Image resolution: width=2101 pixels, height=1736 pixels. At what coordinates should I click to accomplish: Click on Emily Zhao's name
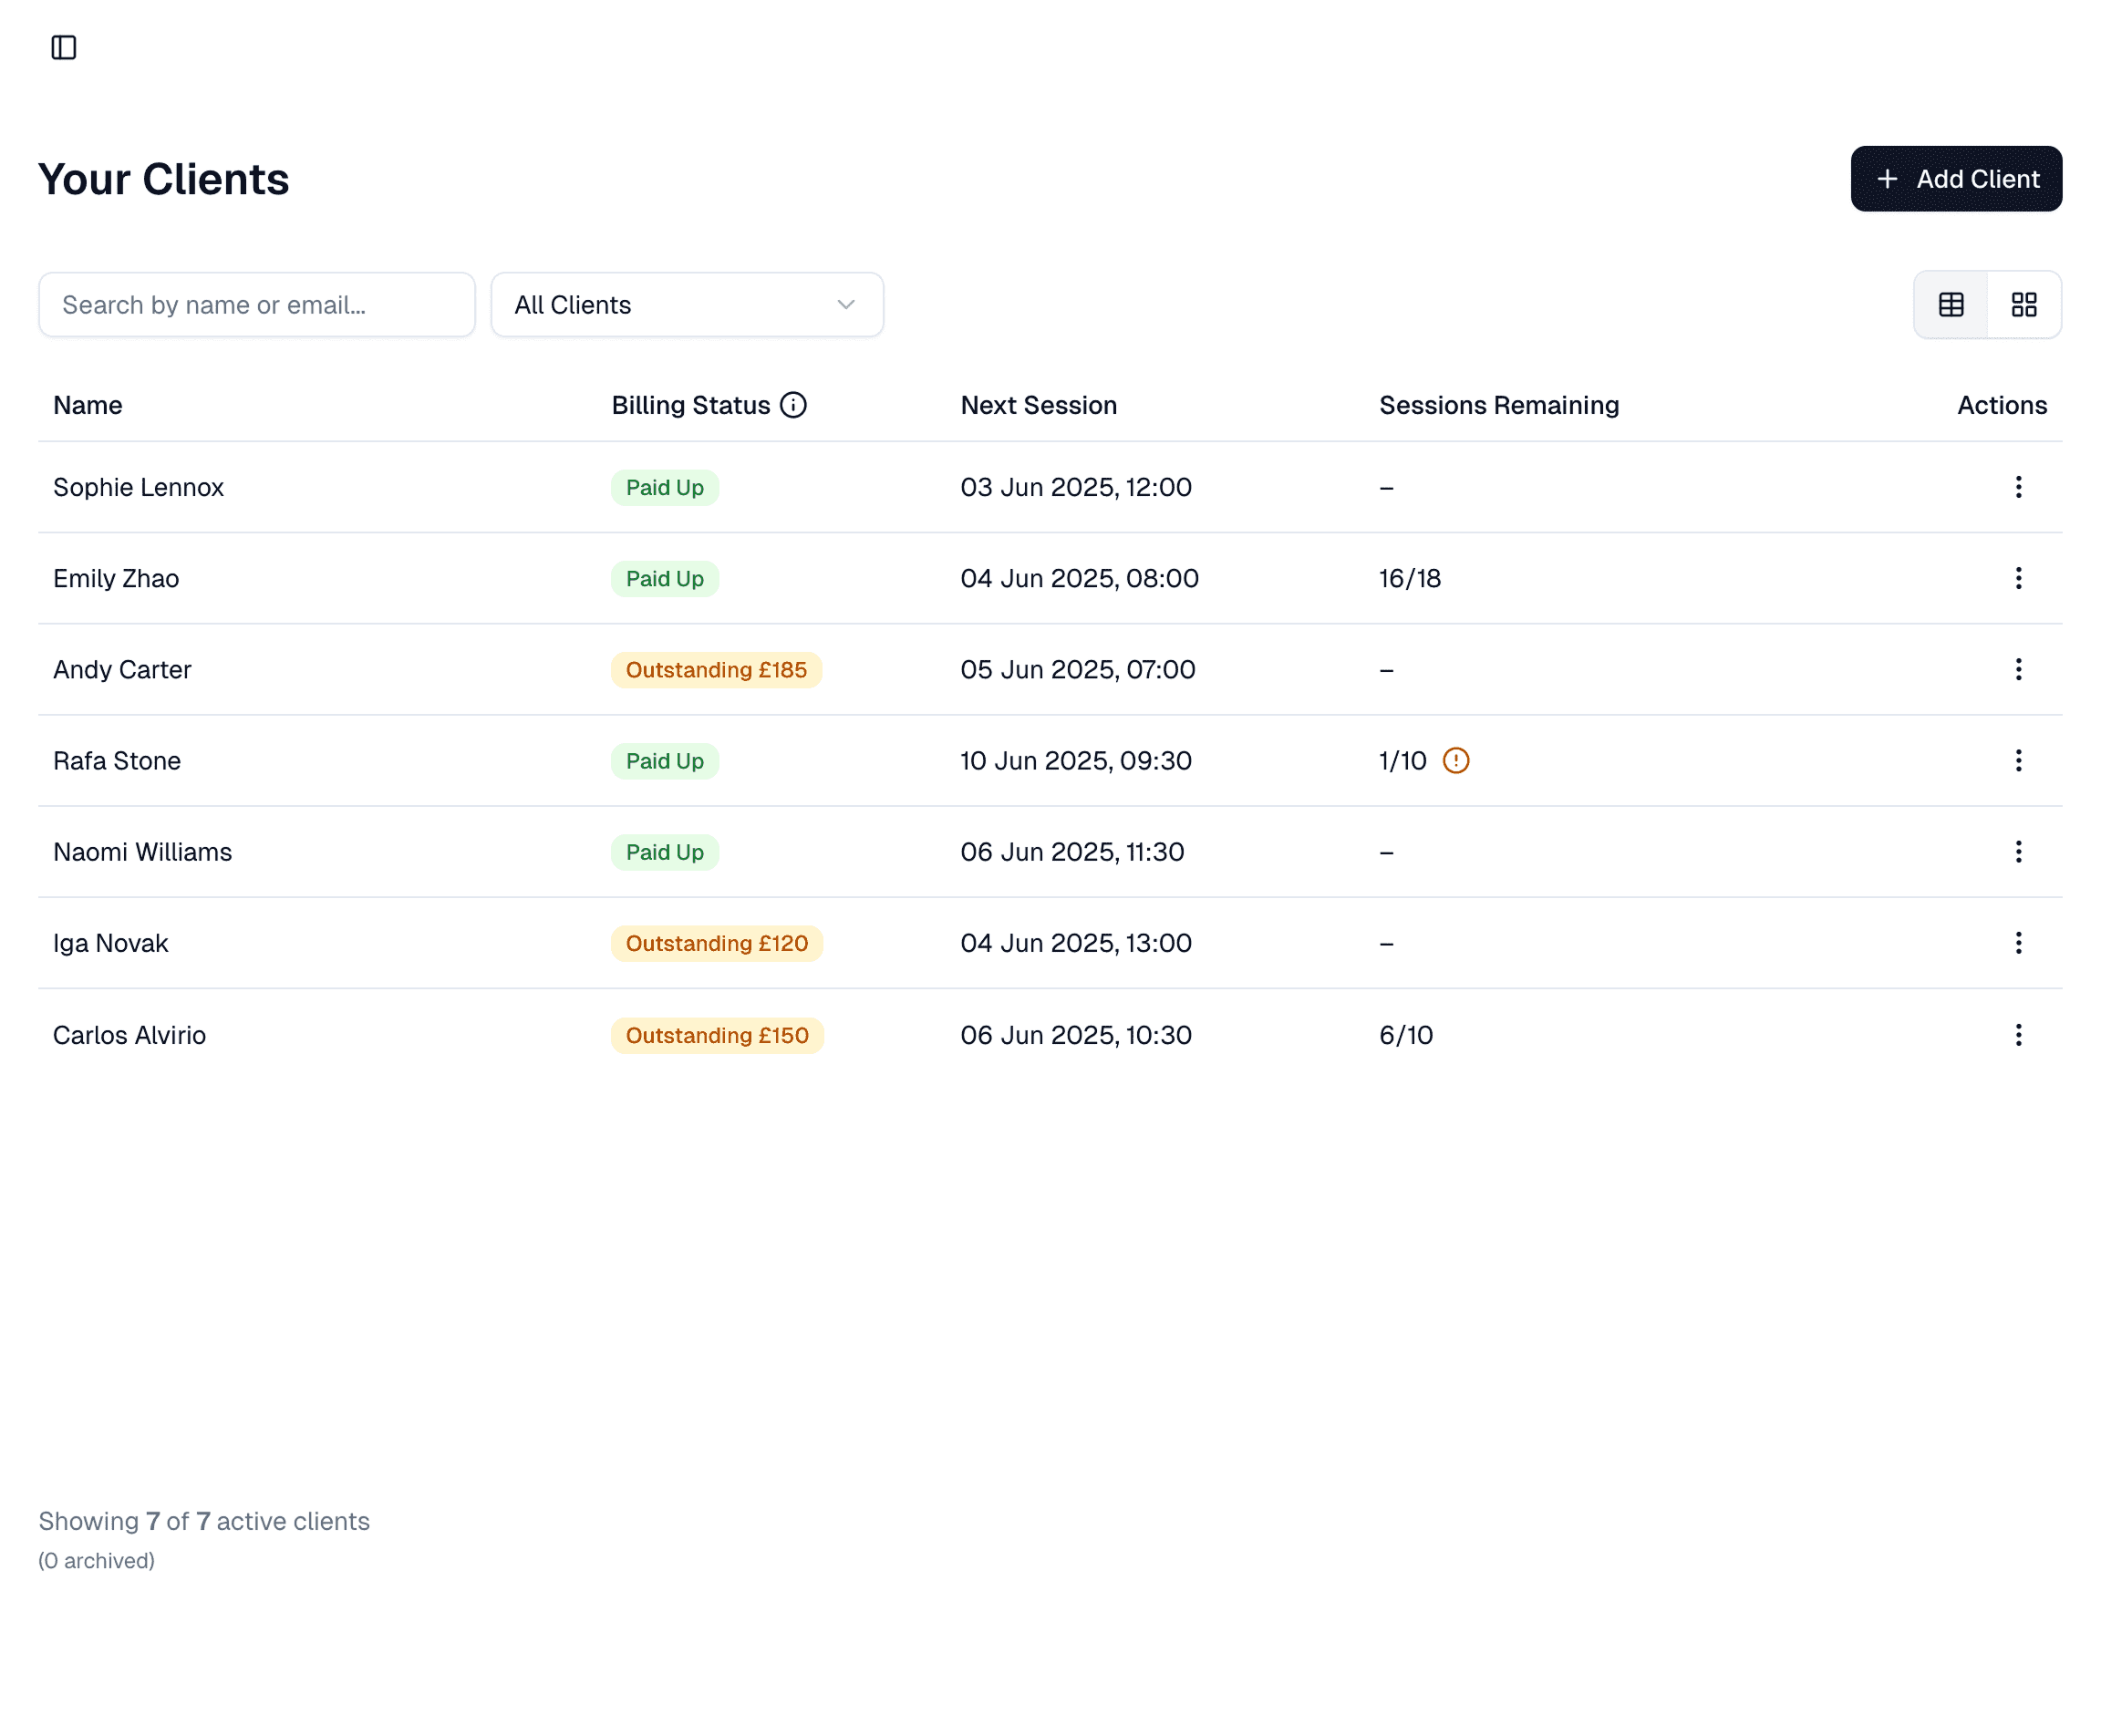tap(116, 579)
